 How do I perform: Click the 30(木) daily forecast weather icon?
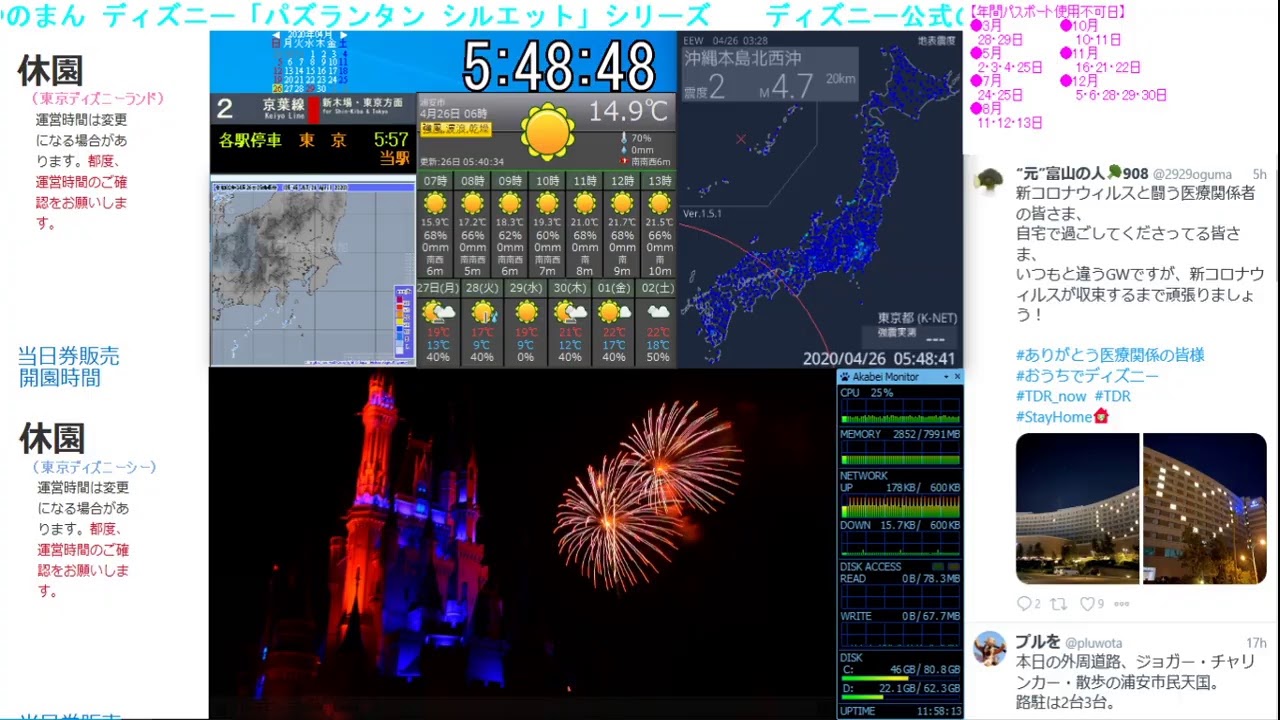570,312
